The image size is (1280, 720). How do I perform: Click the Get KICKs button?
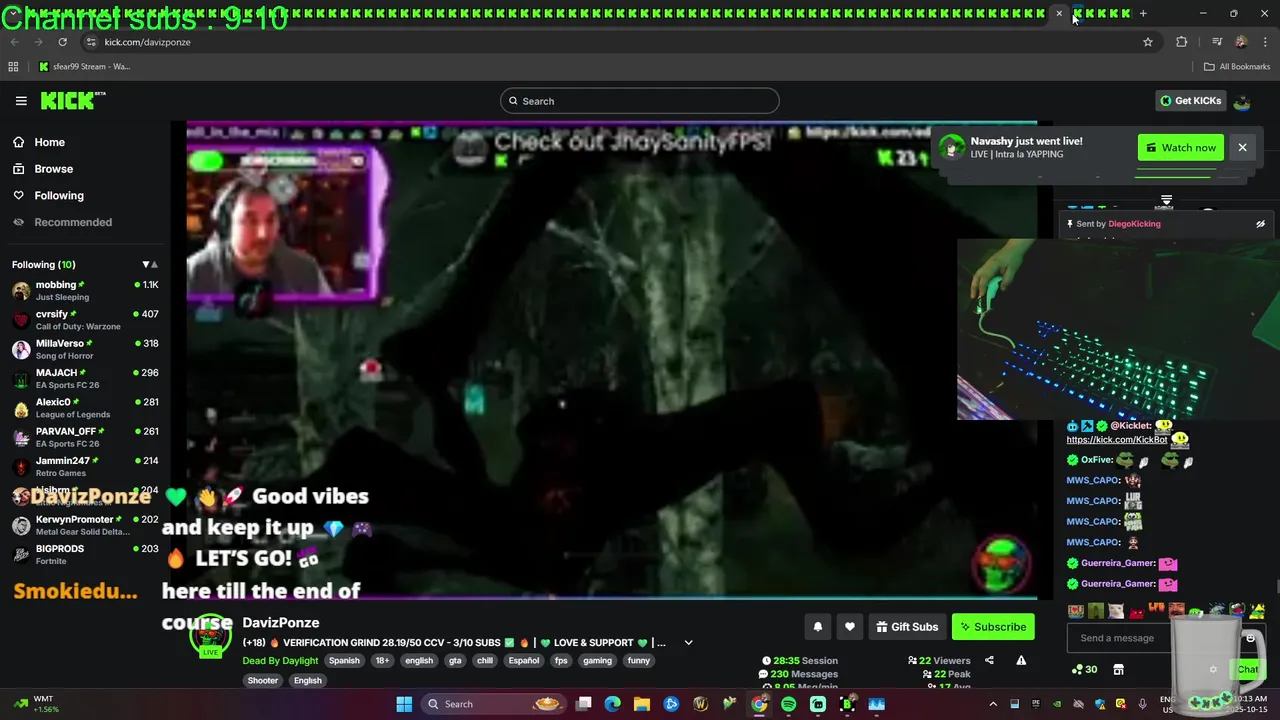[1190, 101]
